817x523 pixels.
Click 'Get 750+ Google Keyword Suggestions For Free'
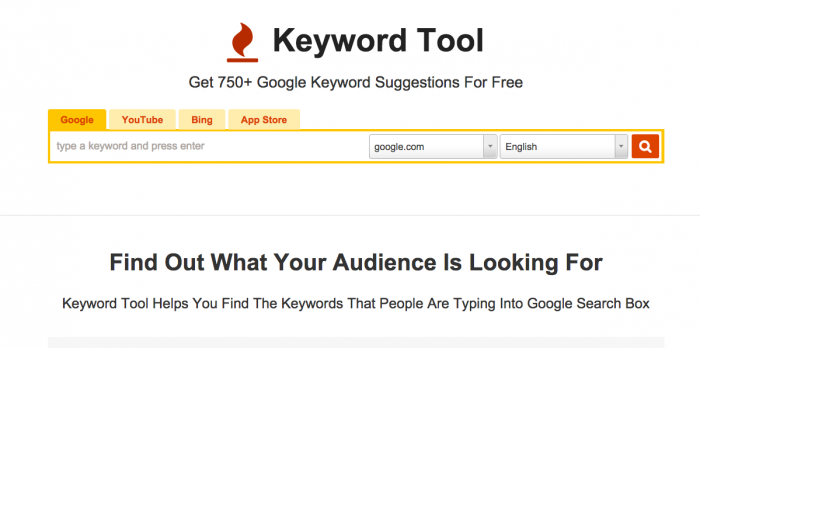tap(356, 82)
